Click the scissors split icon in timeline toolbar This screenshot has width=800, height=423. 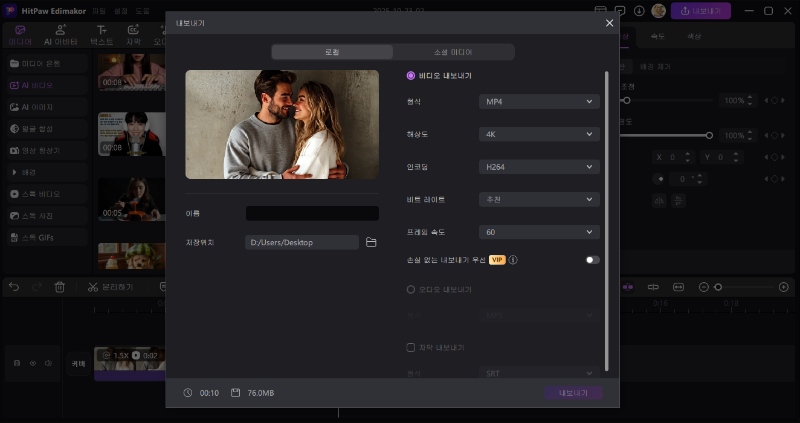(93, 287)
